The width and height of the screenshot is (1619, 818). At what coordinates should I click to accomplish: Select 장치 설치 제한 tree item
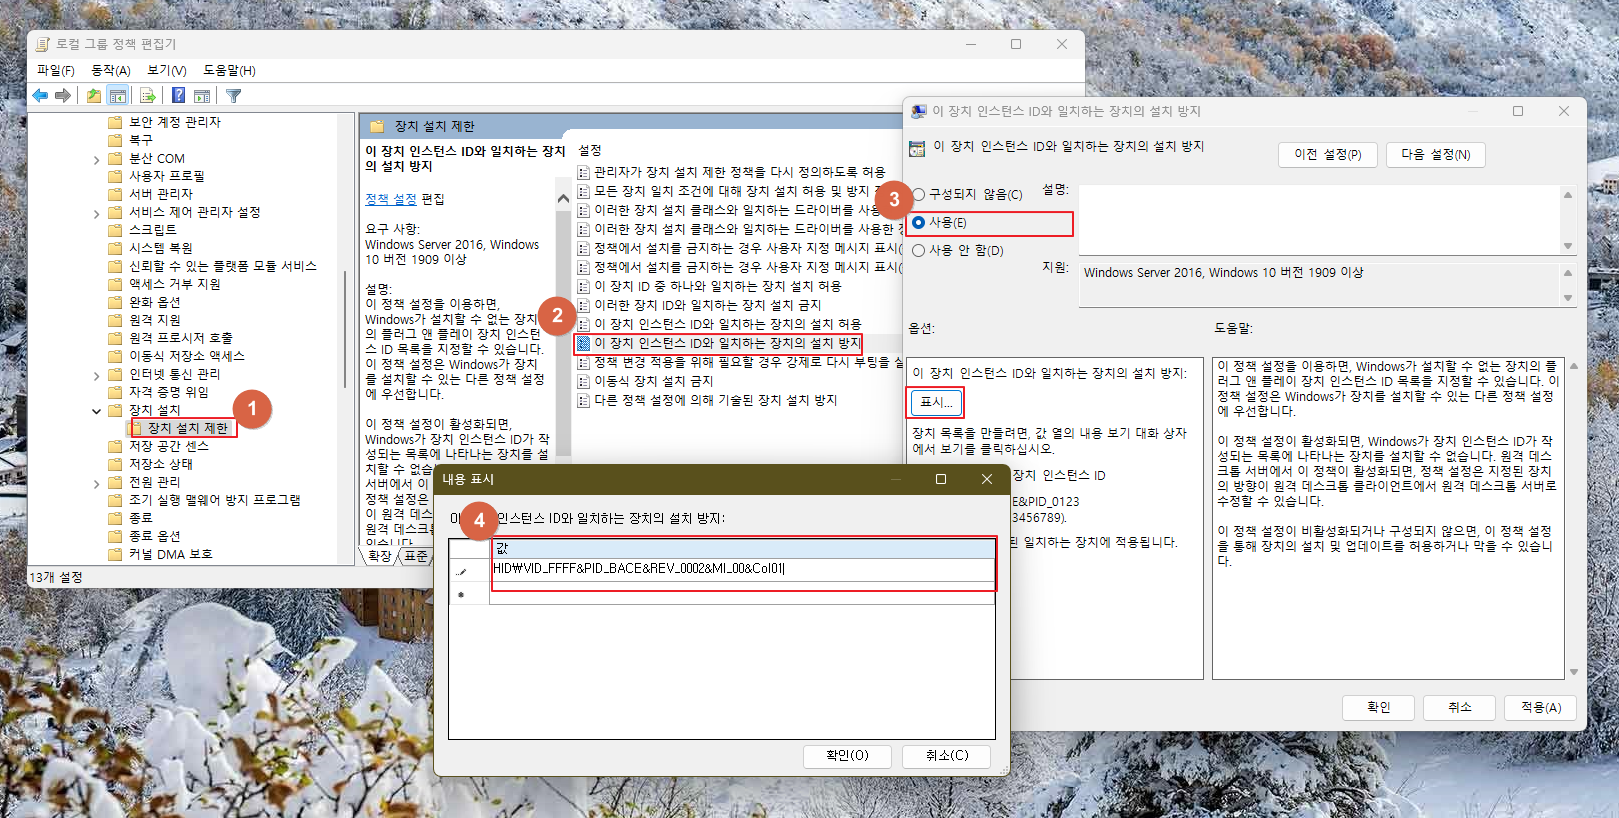click(188, 428)
